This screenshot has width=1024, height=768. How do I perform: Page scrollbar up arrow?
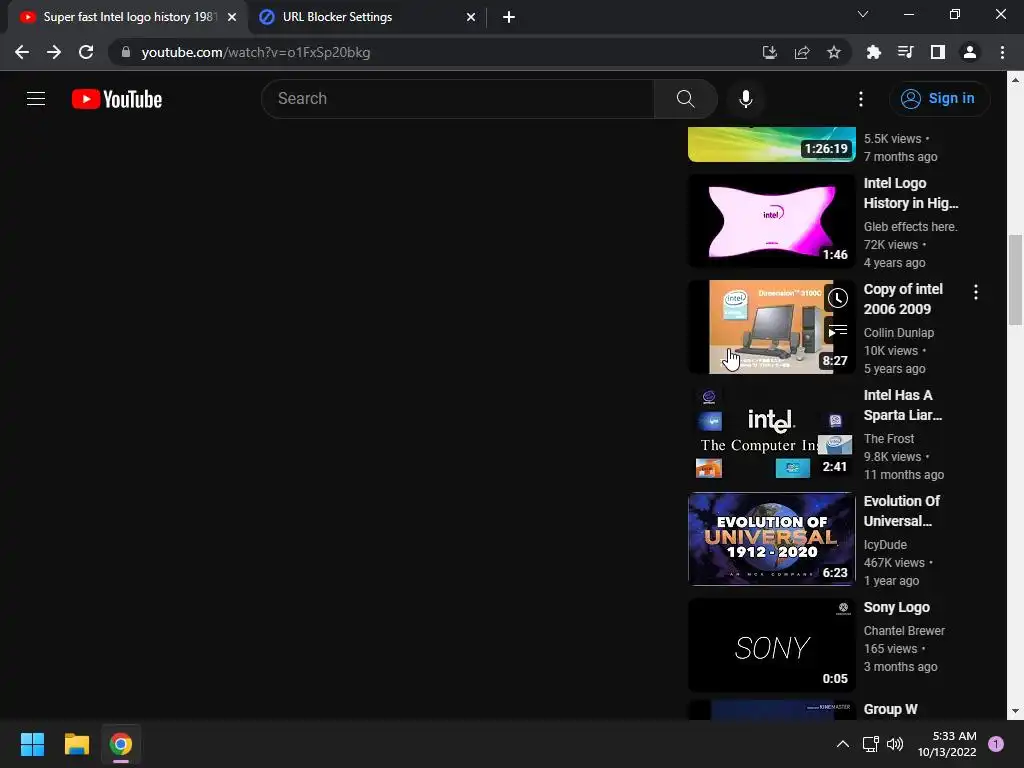(1015, 80)
